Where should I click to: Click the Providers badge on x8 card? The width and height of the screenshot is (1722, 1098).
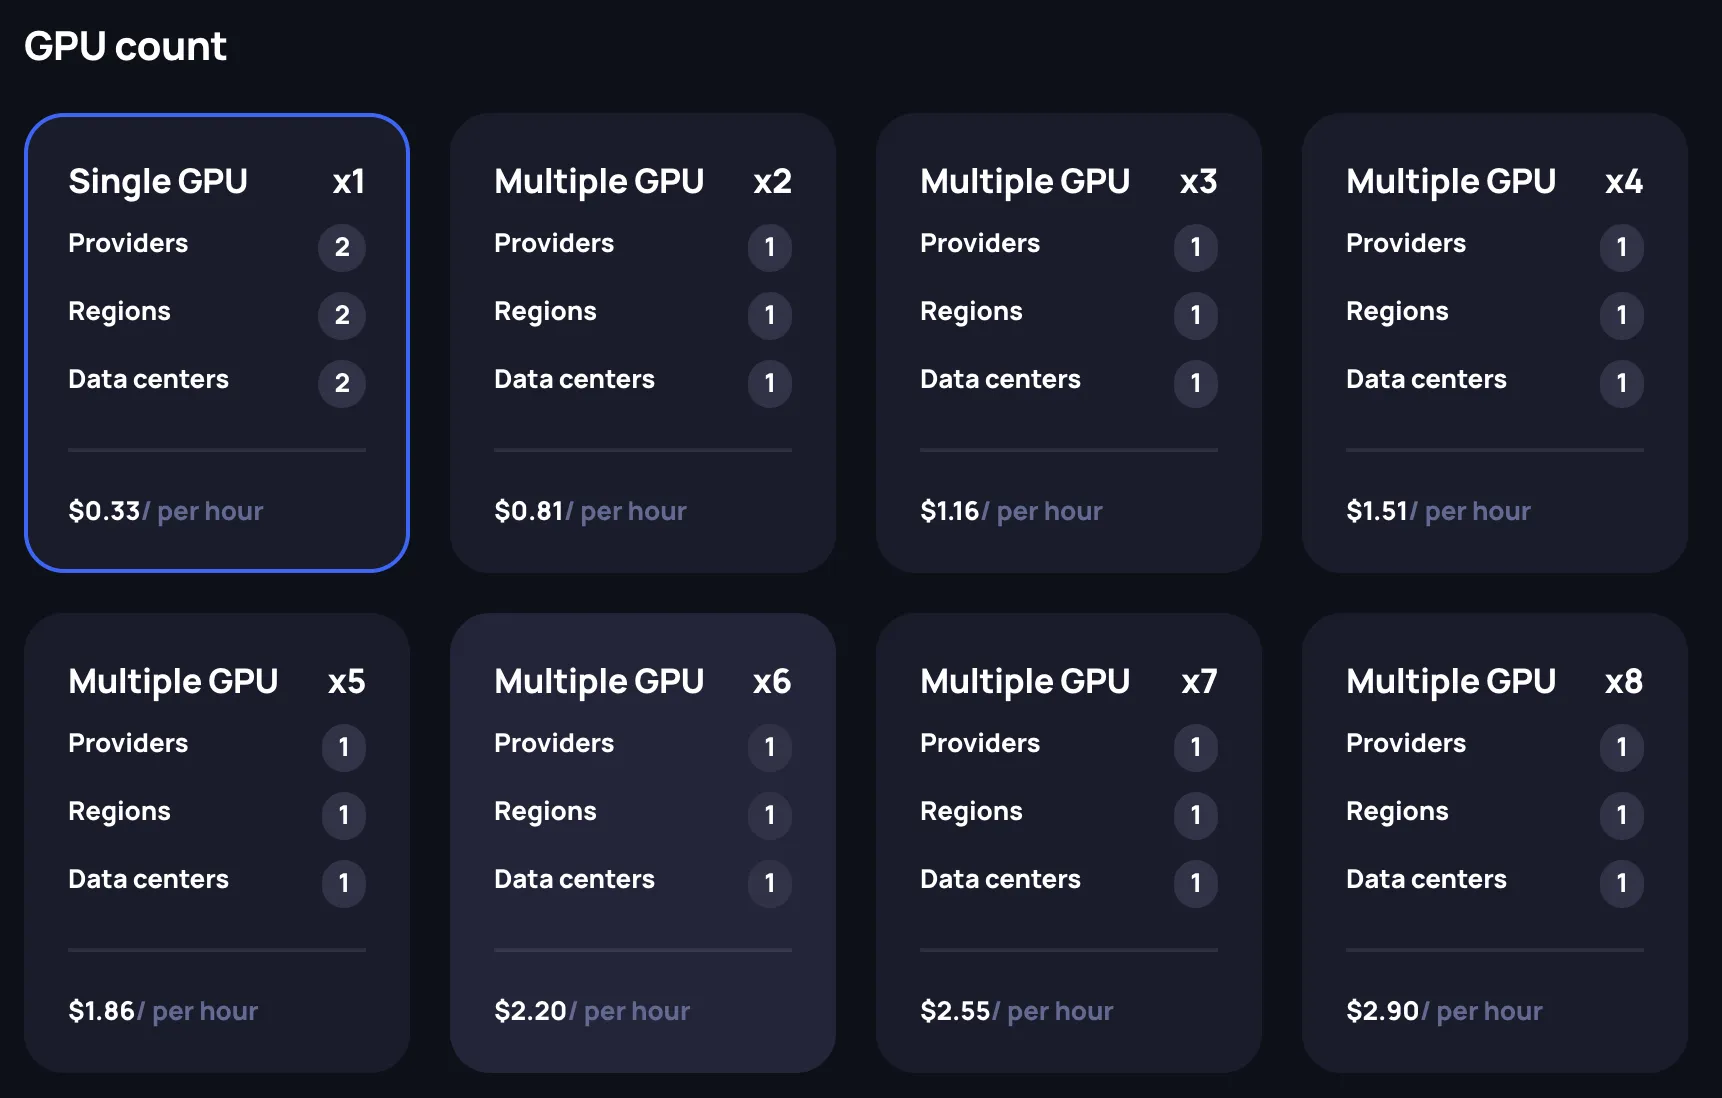[1622, 748]
